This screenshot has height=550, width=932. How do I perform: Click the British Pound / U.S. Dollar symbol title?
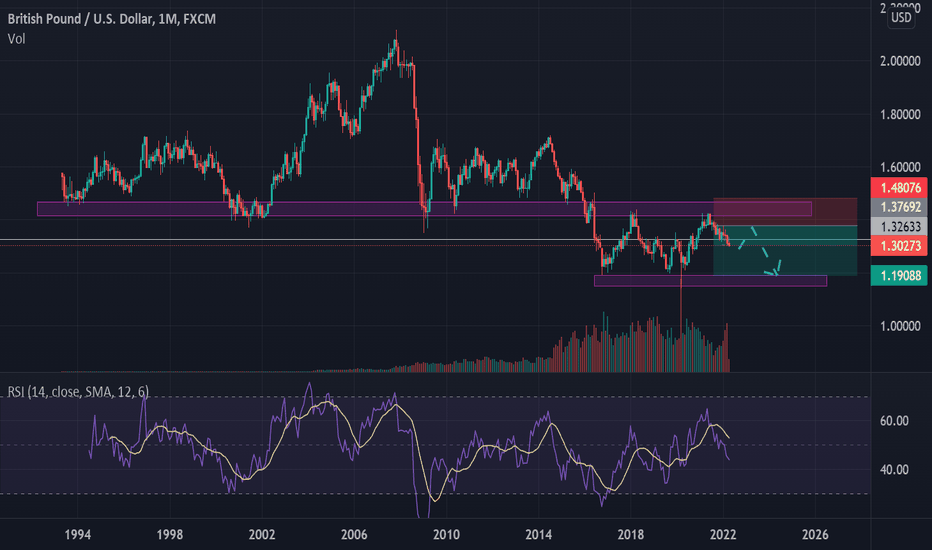click(112, 19)
